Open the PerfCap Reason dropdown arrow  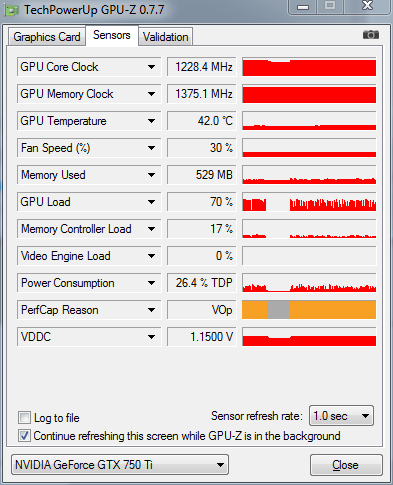[151, 310]
